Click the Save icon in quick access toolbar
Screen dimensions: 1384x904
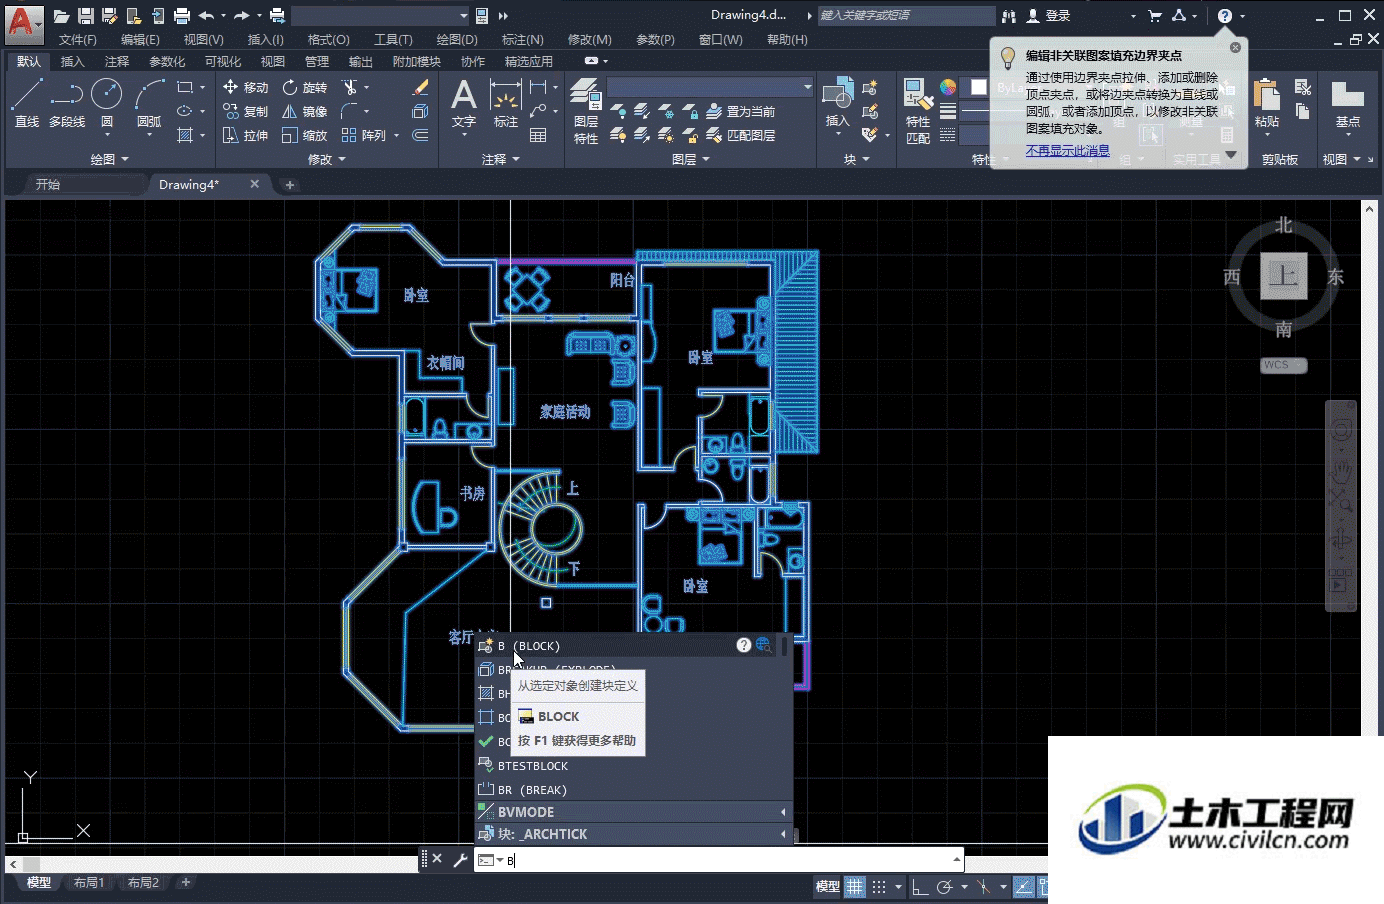(x=85, y=15)
